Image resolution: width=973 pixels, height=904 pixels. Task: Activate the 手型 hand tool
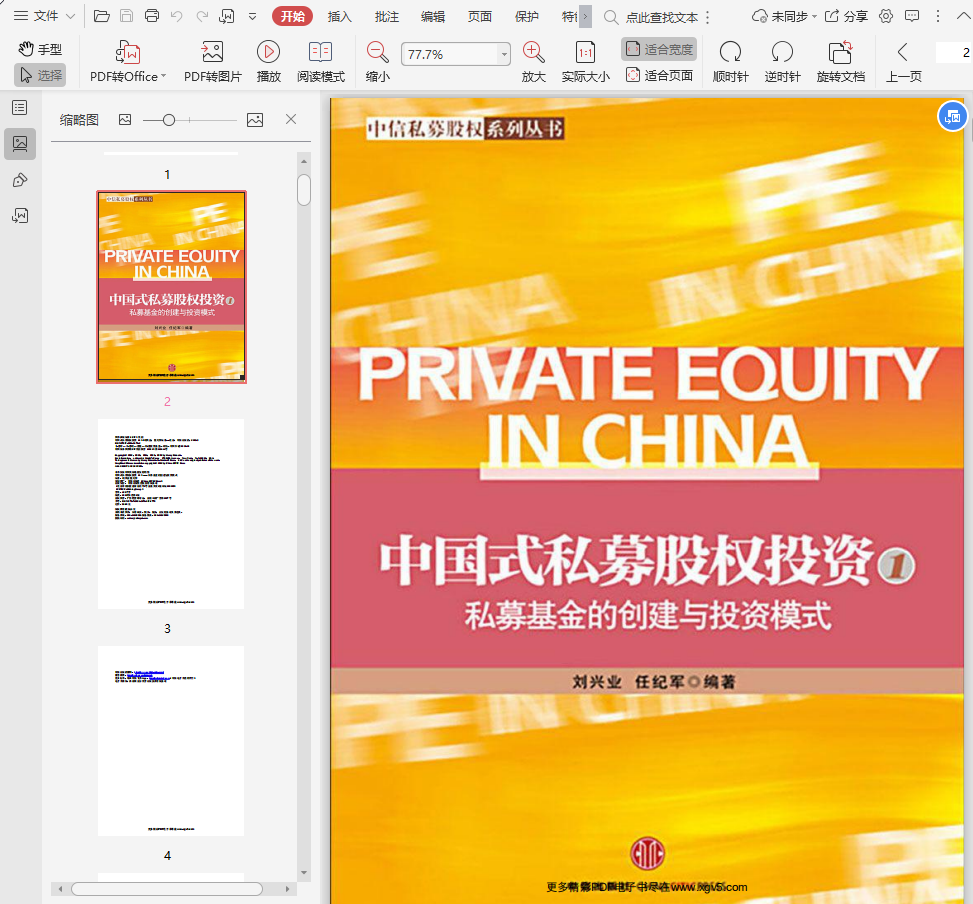pyautogui.click(x=40, y=49)
